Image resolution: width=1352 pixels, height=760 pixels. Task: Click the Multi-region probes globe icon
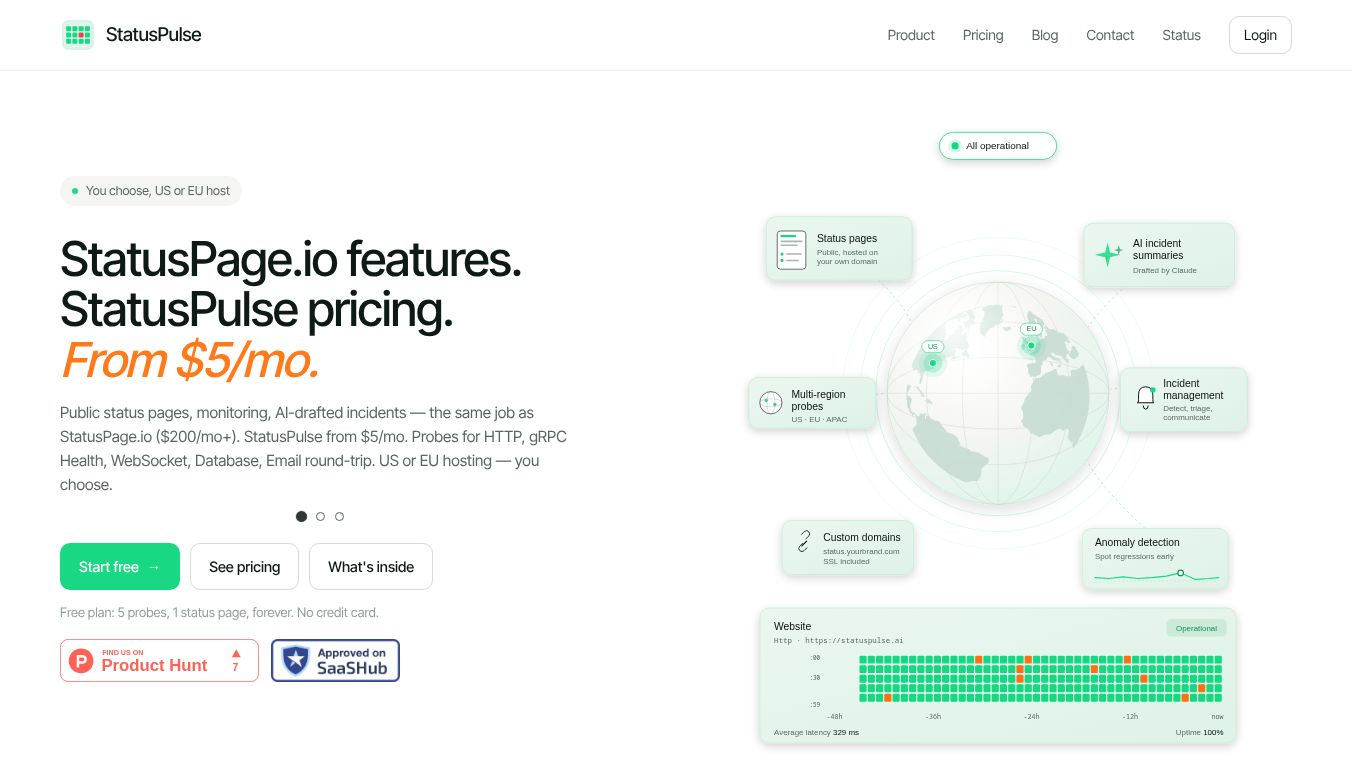coord(770,403)
